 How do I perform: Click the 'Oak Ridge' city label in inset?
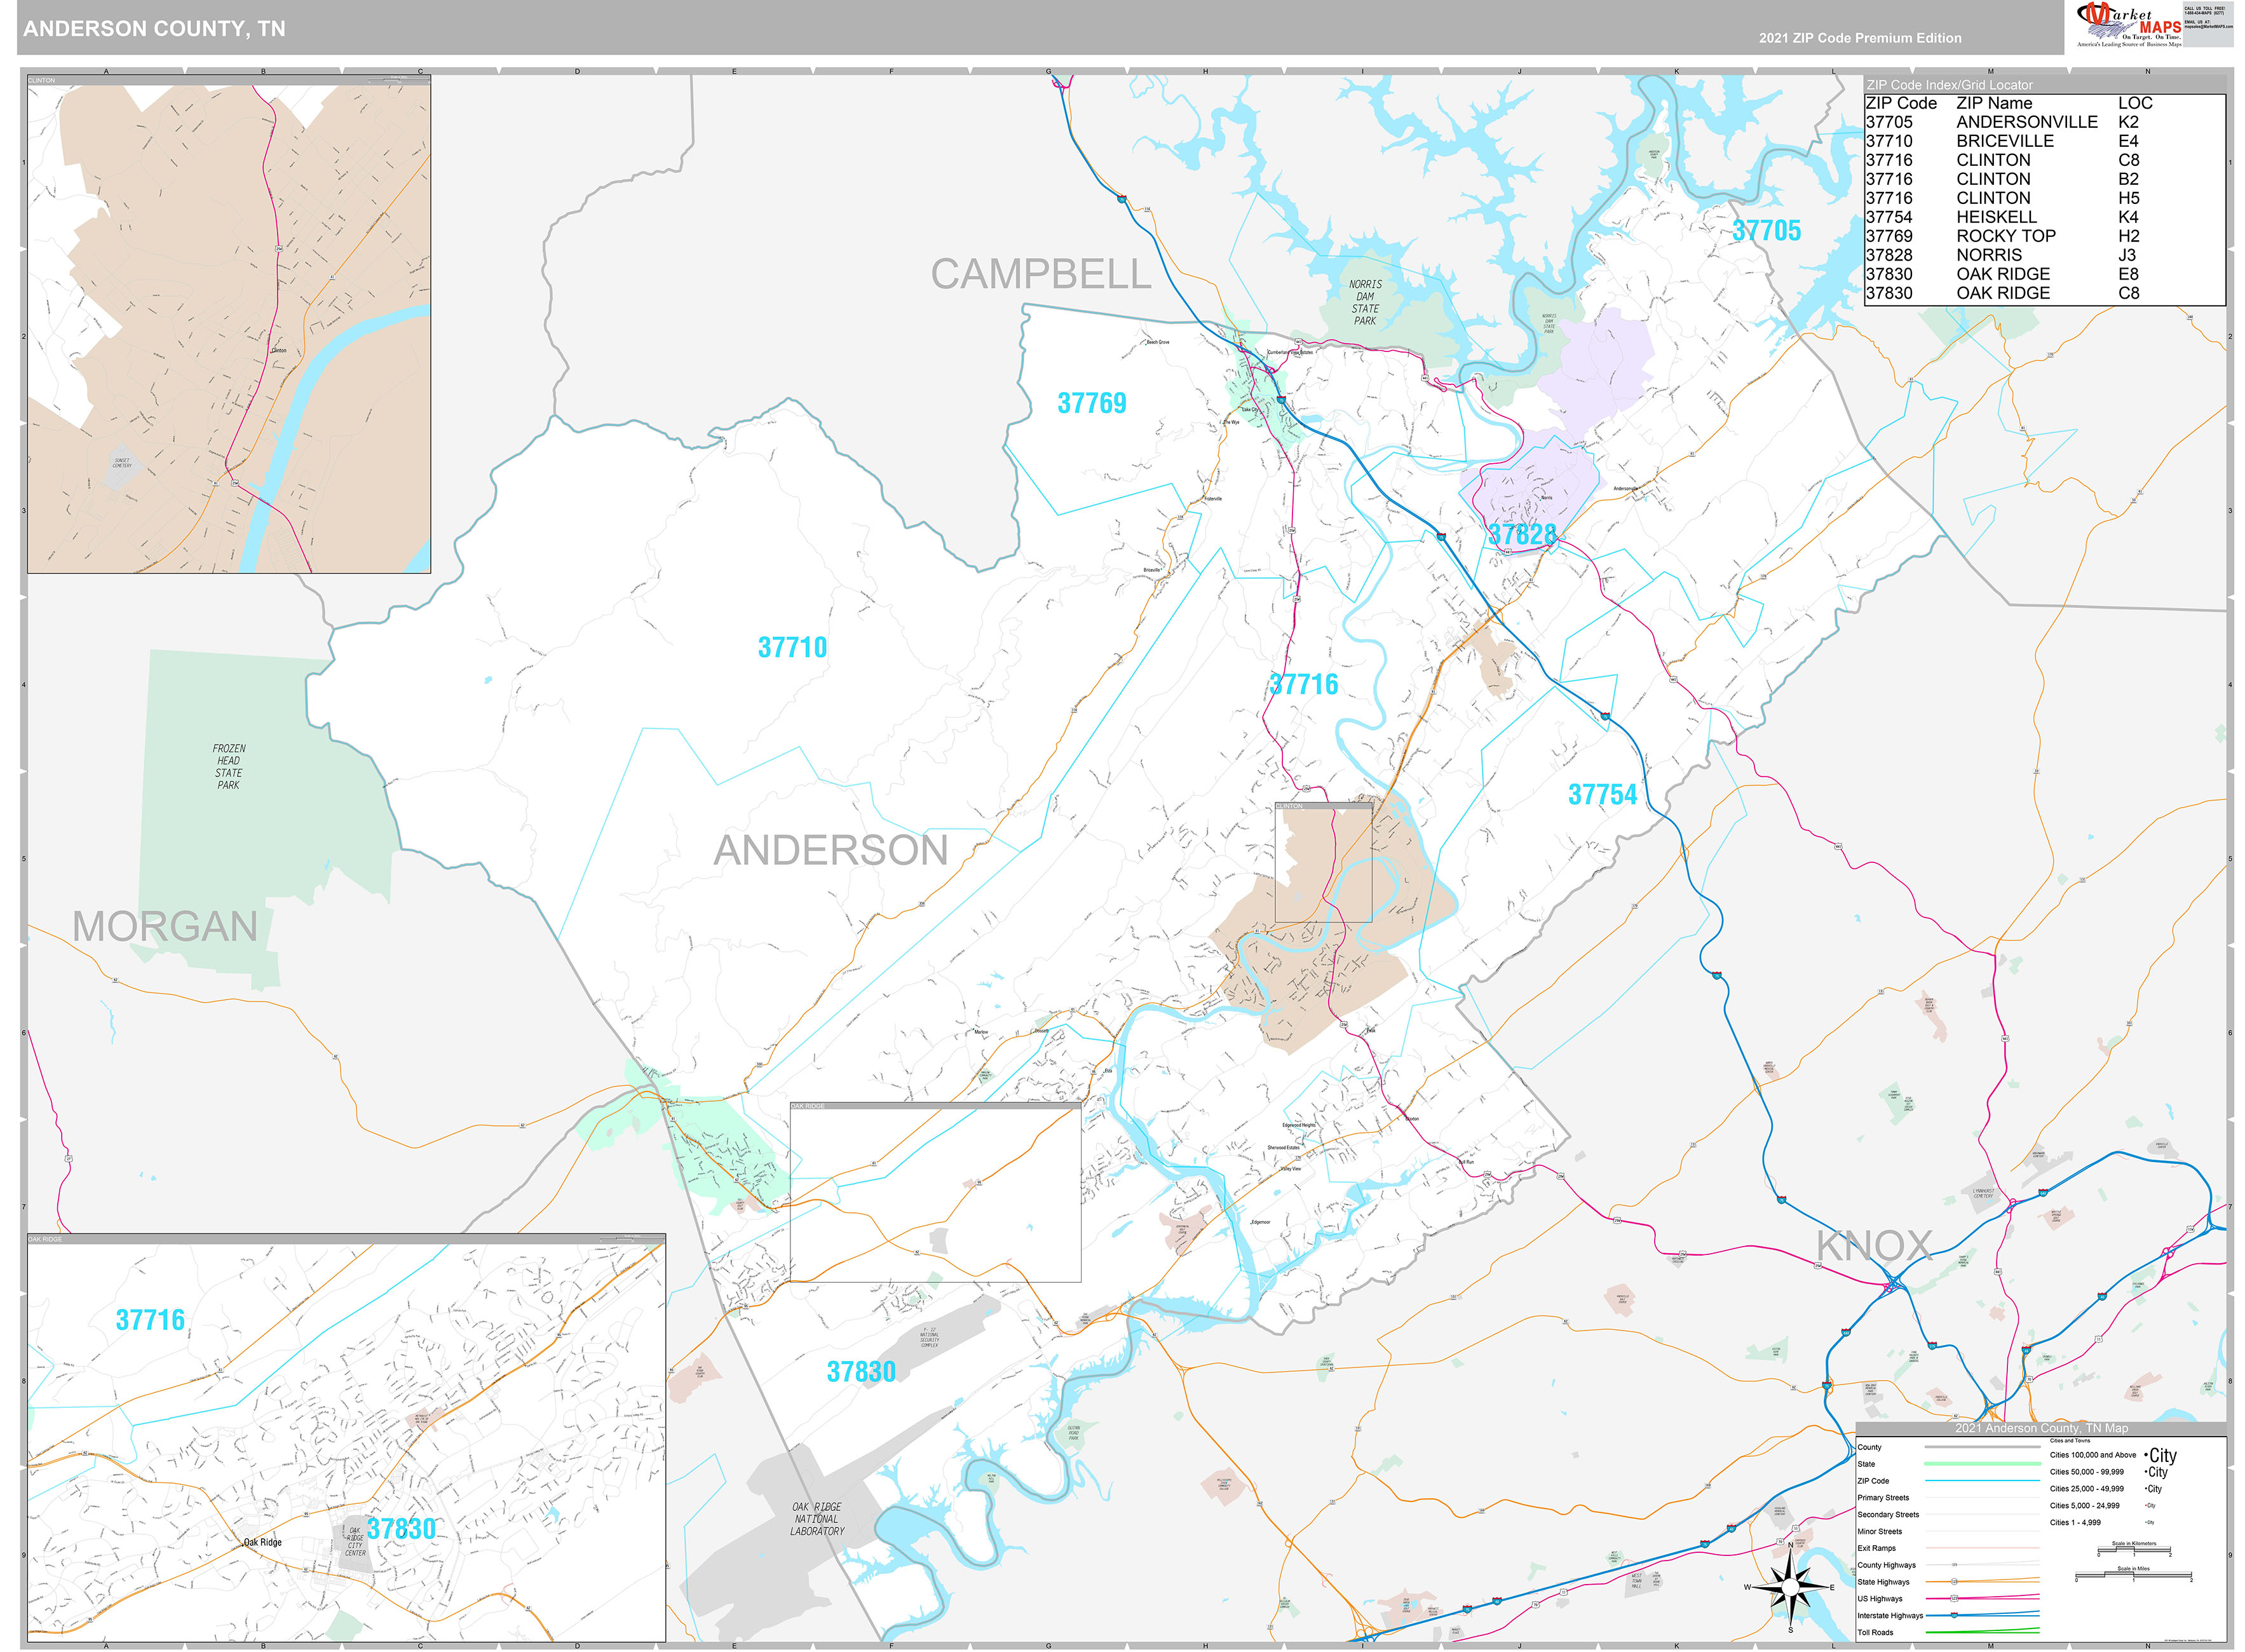click(263, 1542)
